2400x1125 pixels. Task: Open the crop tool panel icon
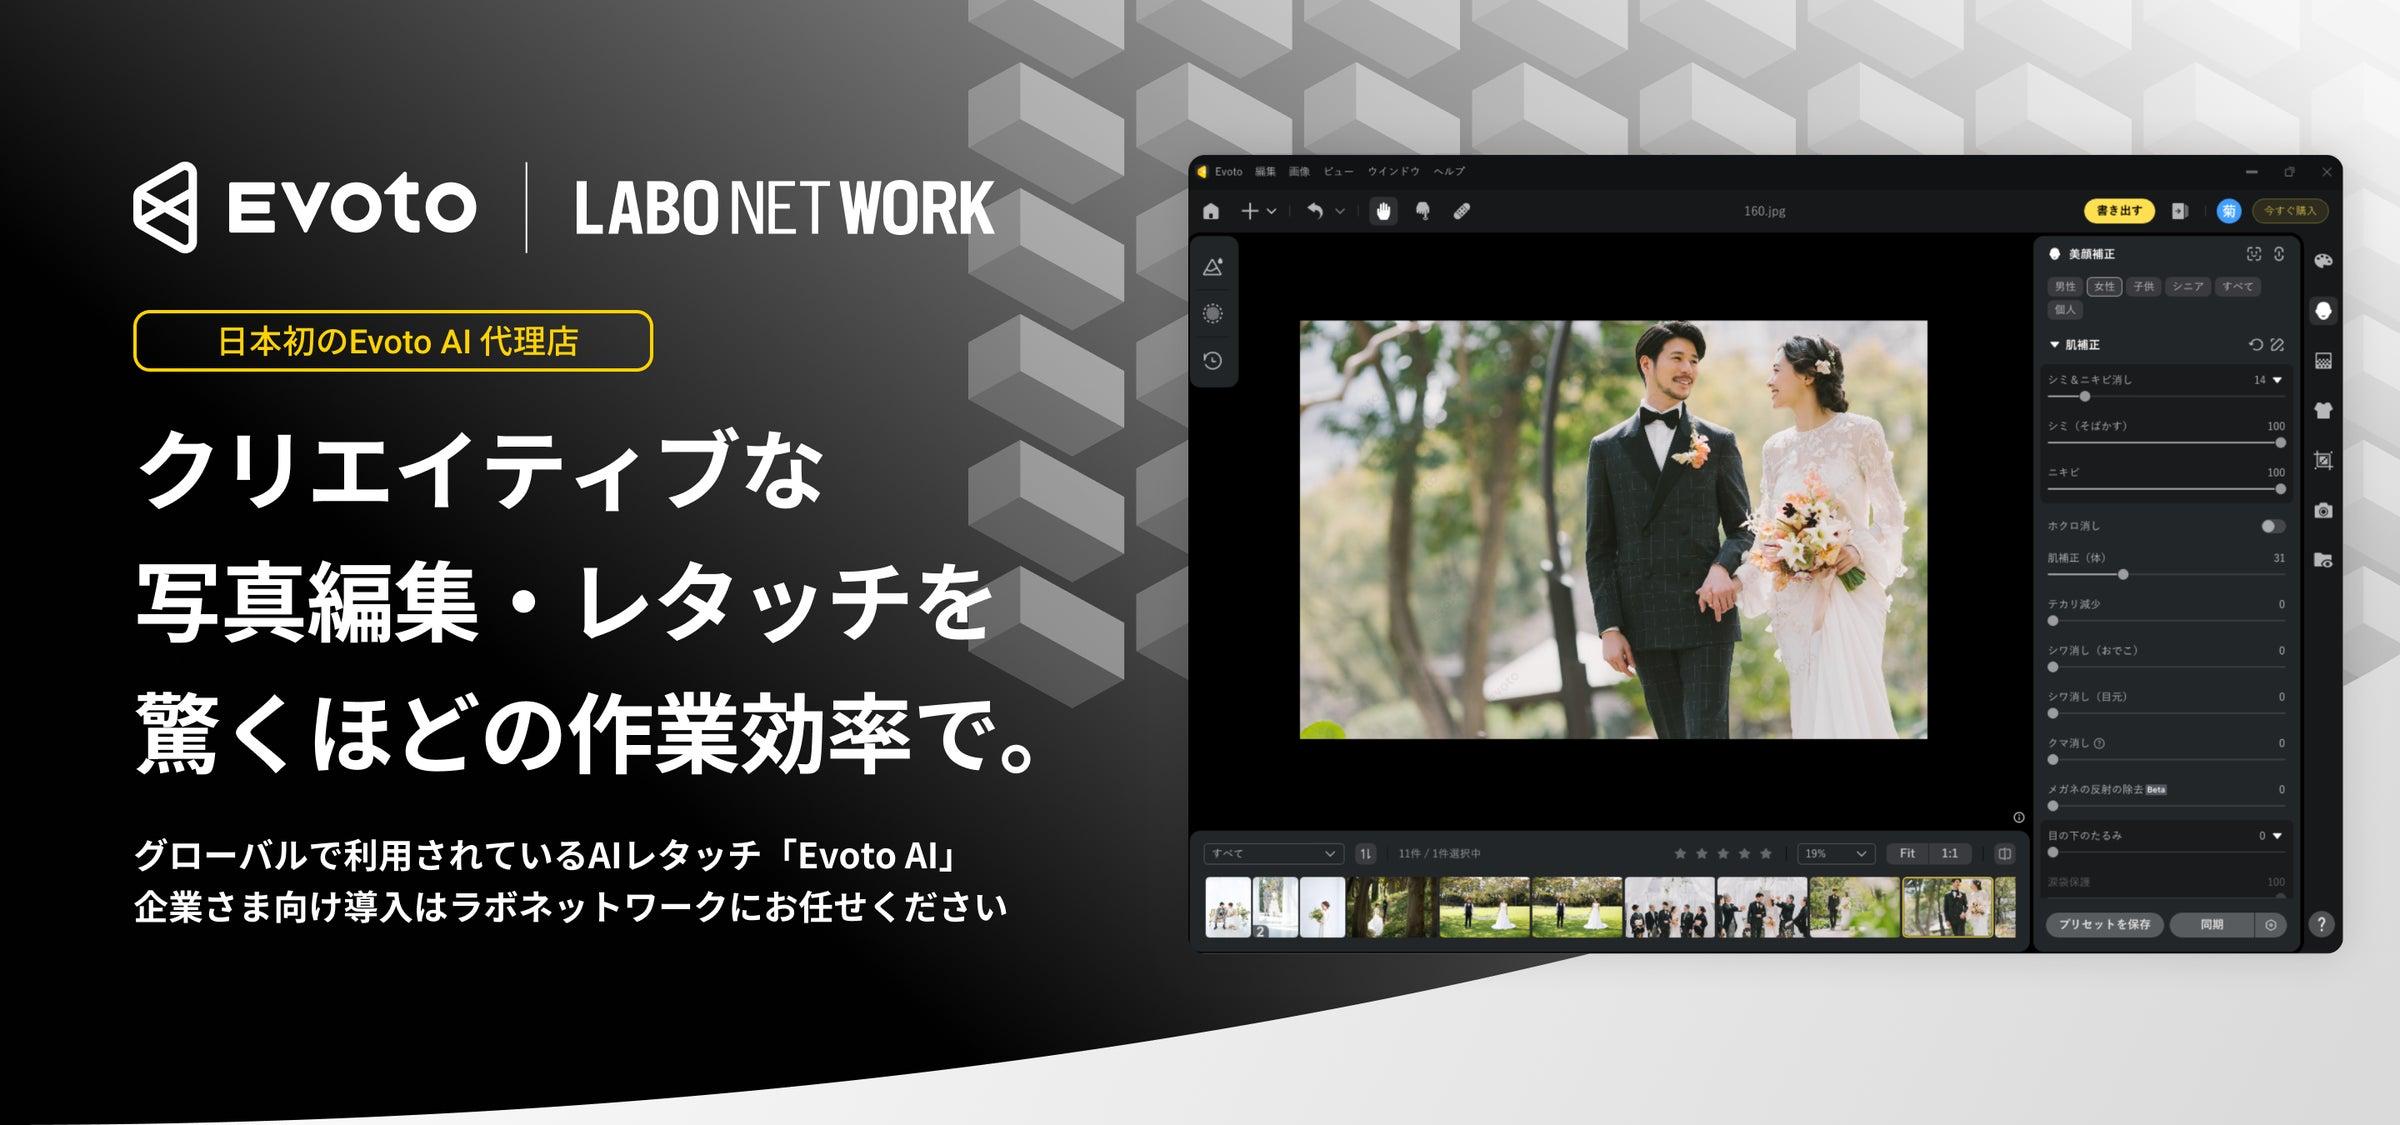[x=2323, y=460]
